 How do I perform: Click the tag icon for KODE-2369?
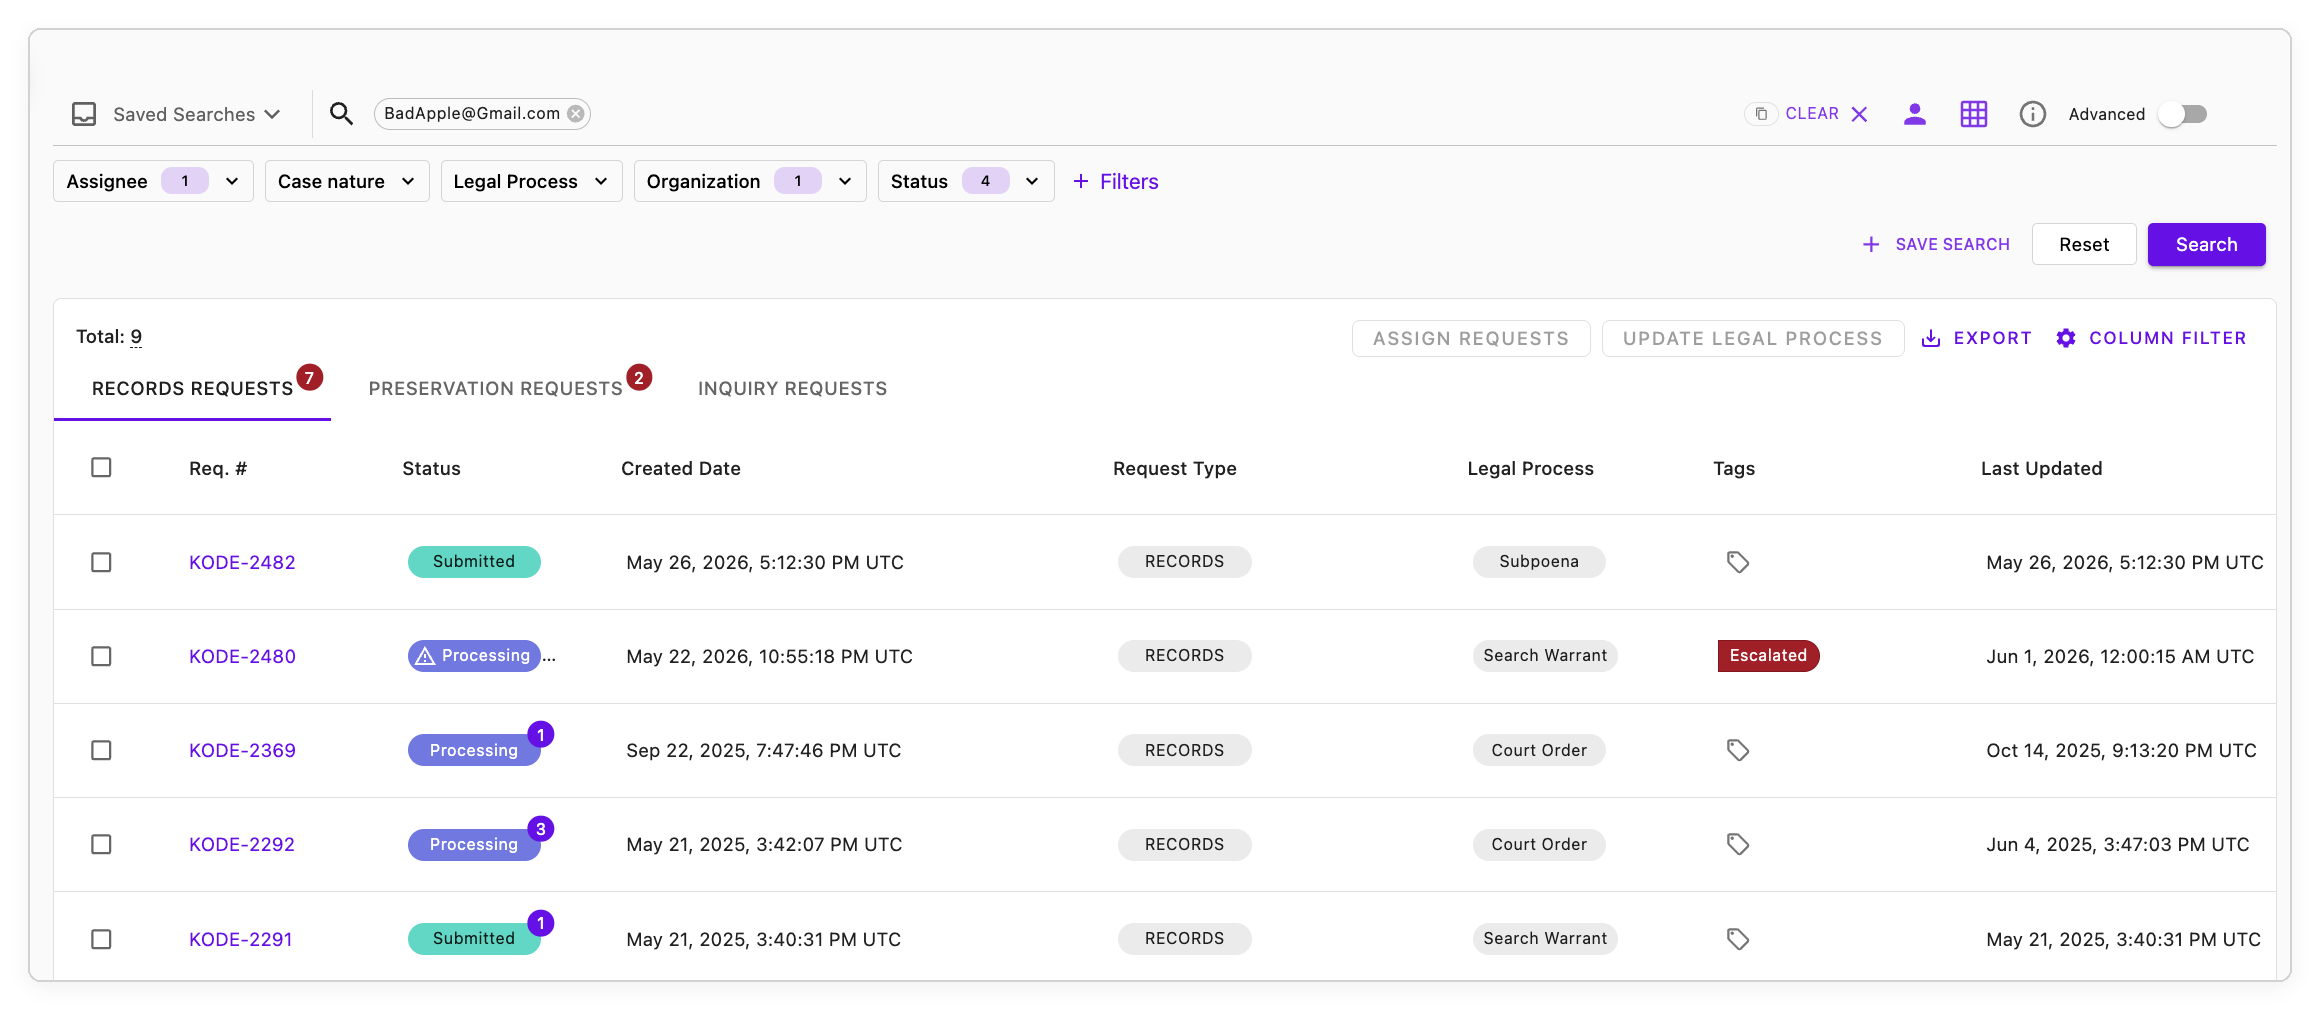pos(1738,750)
